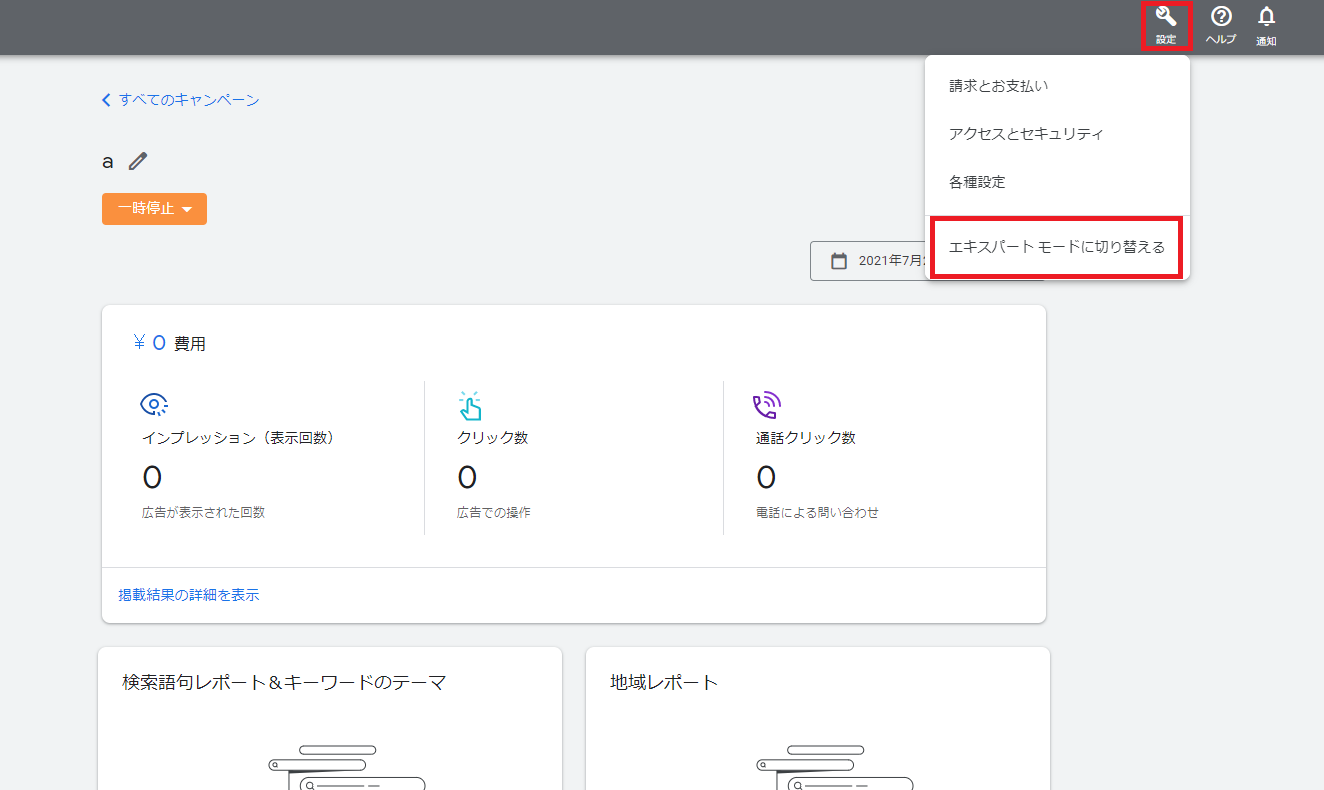The height and width of the screenshot is (790, 1324).
Task: Click 電話による問い合わせ description text
Action: pyautogui.click(x=818, y=512)
